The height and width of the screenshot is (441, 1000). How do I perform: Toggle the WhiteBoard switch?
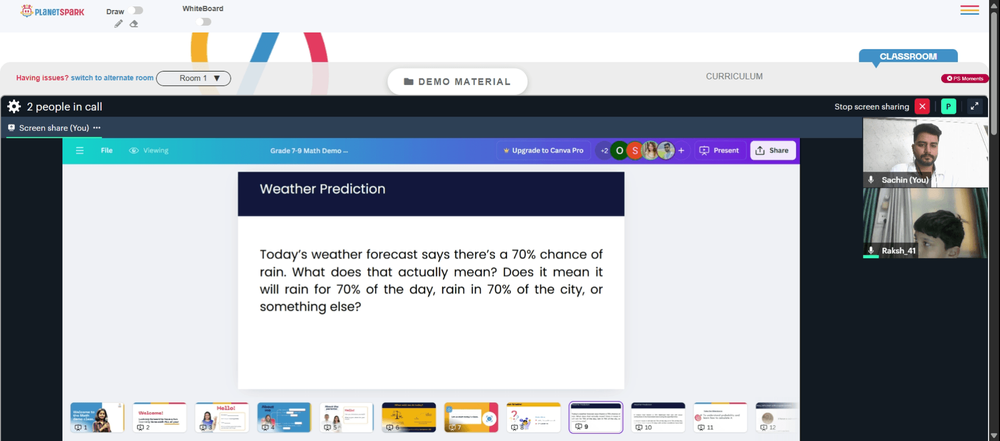pyautogui.click(x=203, y=22)
